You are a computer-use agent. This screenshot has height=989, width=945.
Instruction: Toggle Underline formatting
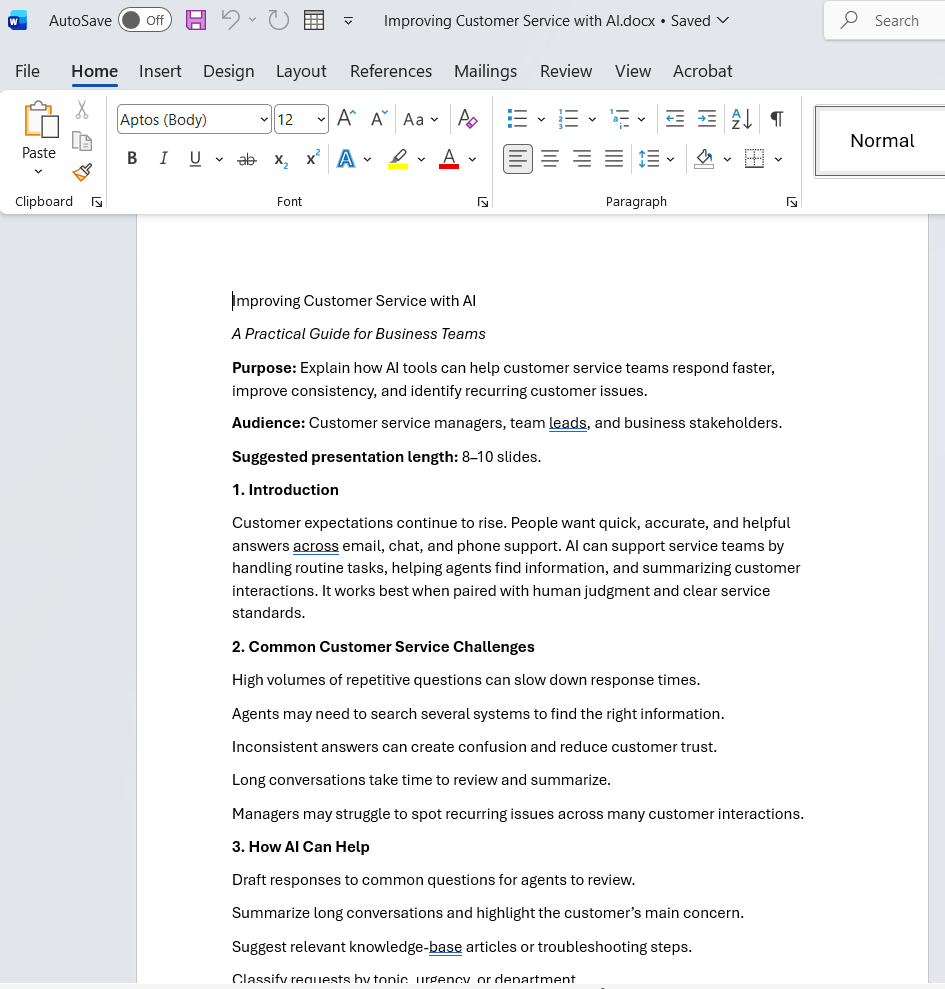coord(196,159)
